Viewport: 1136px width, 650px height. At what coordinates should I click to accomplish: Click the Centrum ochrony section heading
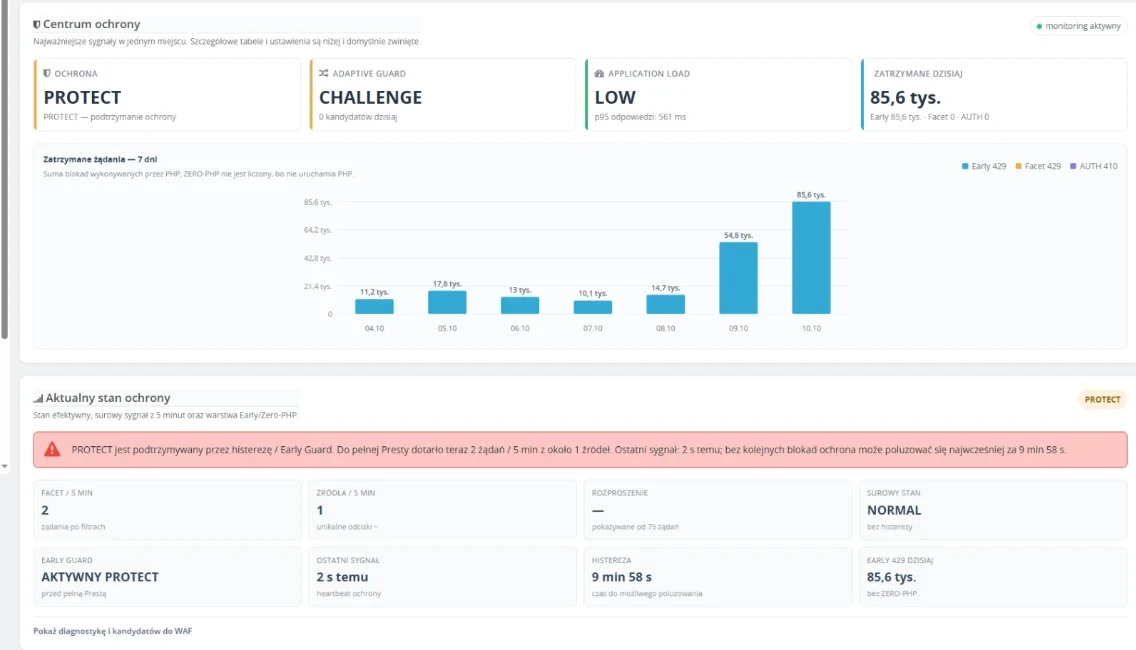point(91,25)
